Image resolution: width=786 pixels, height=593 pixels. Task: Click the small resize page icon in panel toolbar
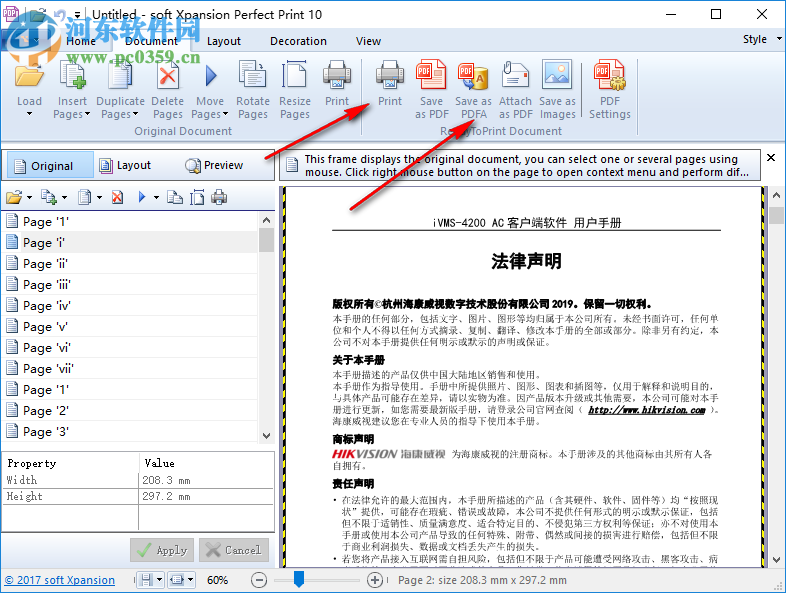[197, 197]
